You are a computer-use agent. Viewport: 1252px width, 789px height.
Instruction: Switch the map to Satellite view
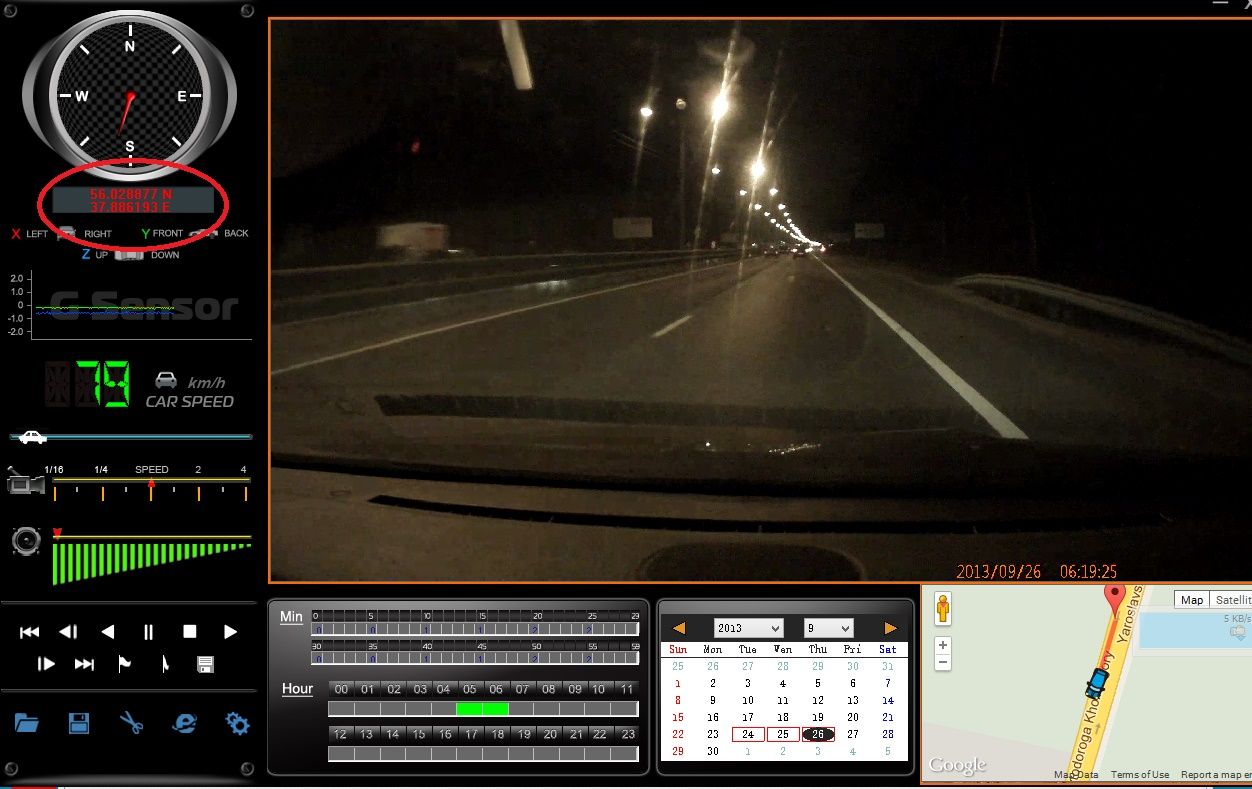[1231, 600]
